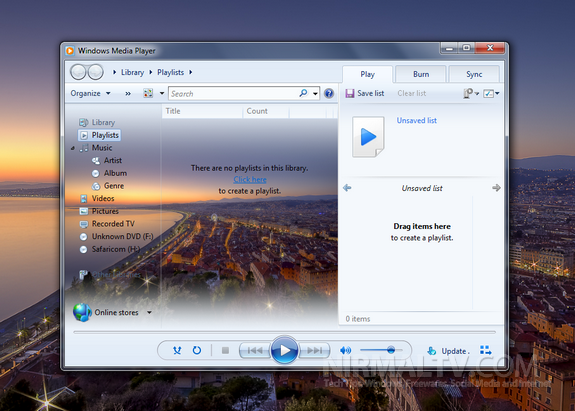Click the Unsaved list title link
Screen dimensions: 575x411
(417, 120)
